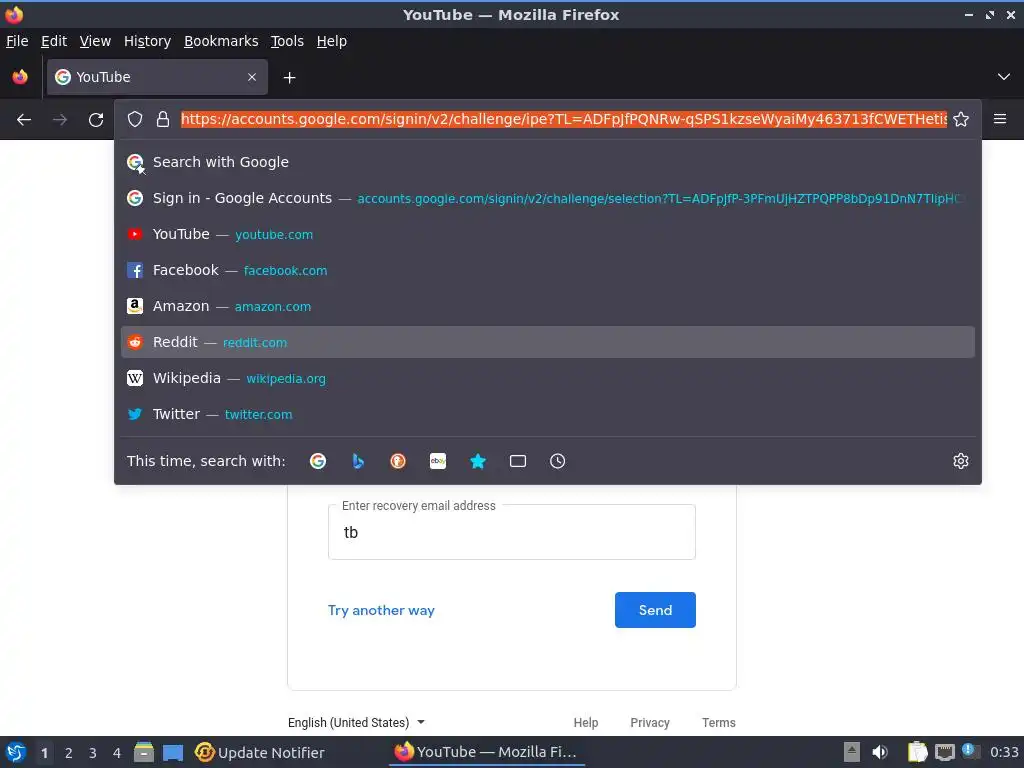Viewport: 1024px width, 768px height.
Task: Open the Tools menu
Action: coord(287,41)
